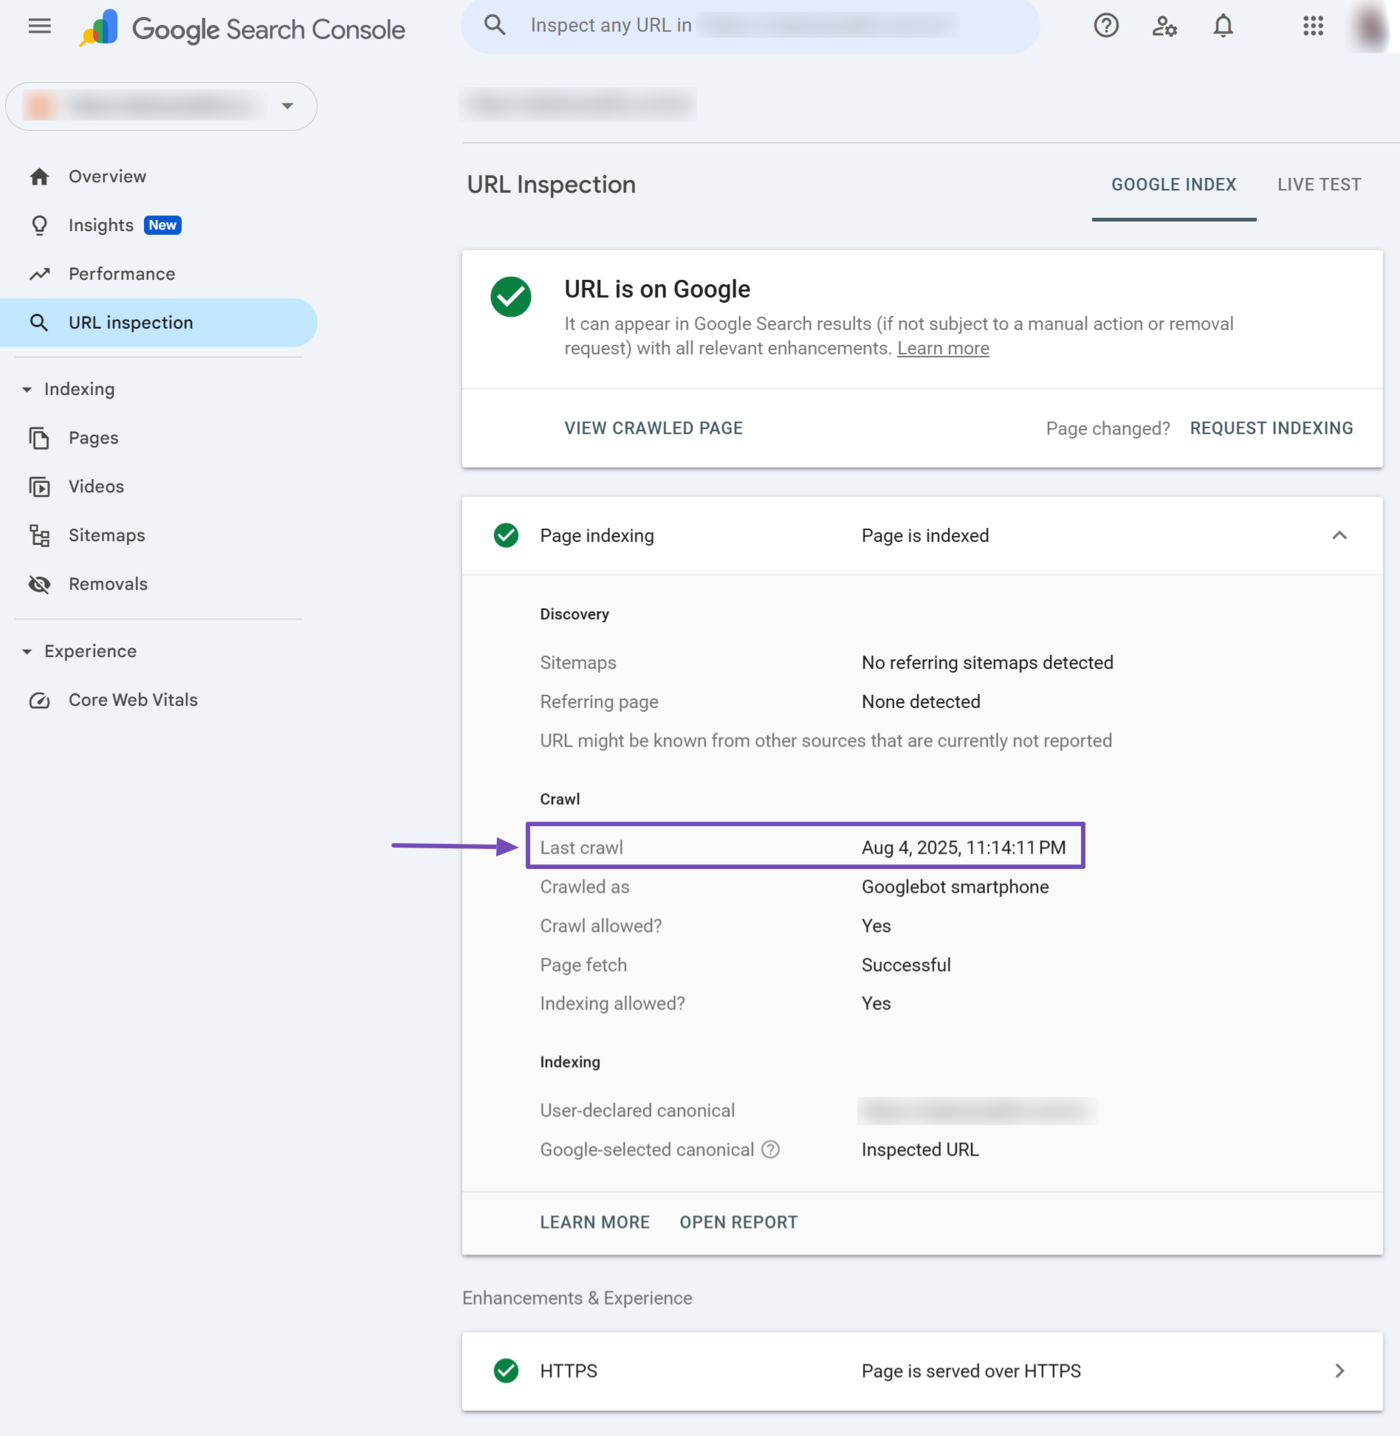This screenshot has height=1436, width=1400.
Task: Click the Successful page fetch value
Action: click(x=906, y=965)
